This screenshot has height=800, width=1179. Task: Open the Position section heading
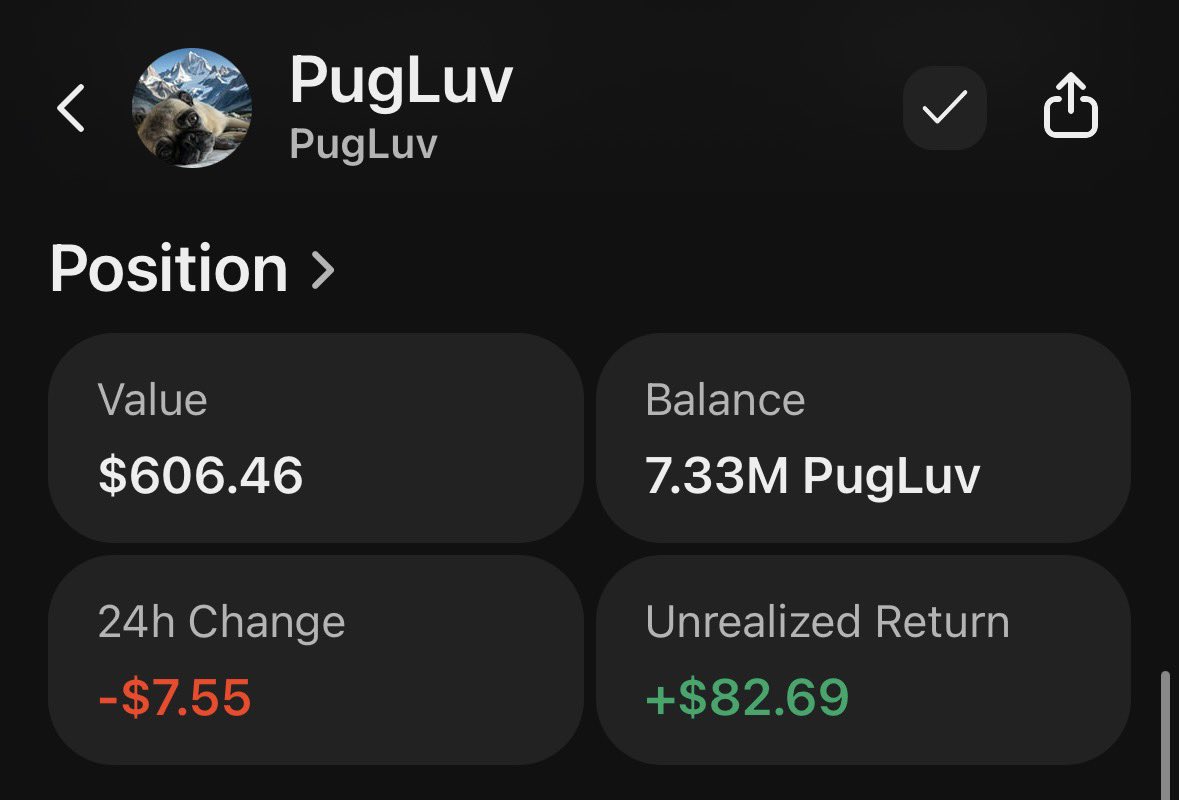168,270
